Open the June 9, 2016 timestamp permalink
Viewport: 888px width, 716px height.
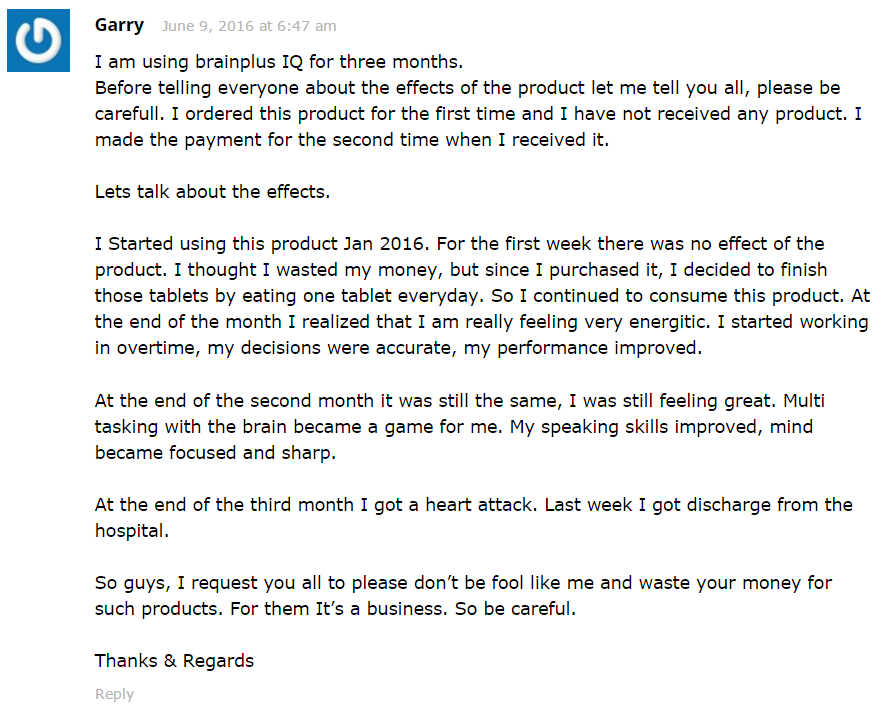(x=249, y=26)
